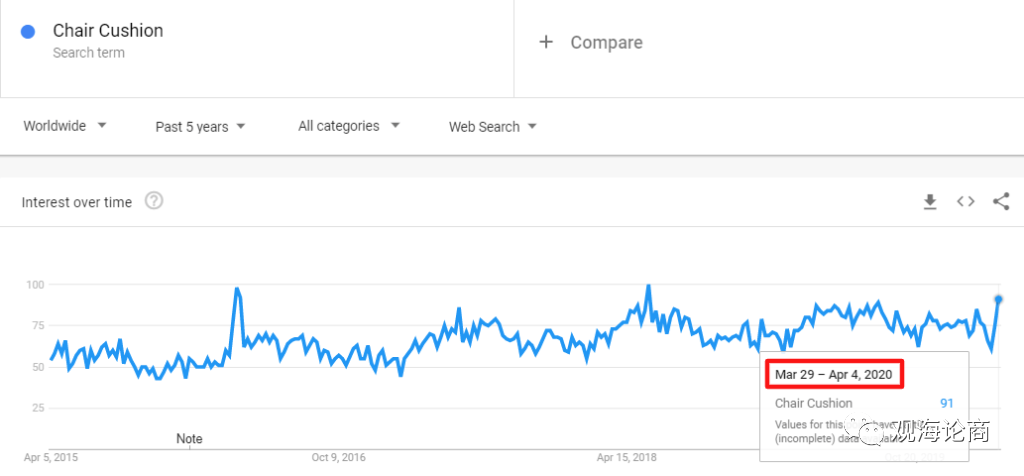This screenshot has width=1024, height=476.
Task: Click the plus icon beside Compare
Action: click(x=546, y=42)
